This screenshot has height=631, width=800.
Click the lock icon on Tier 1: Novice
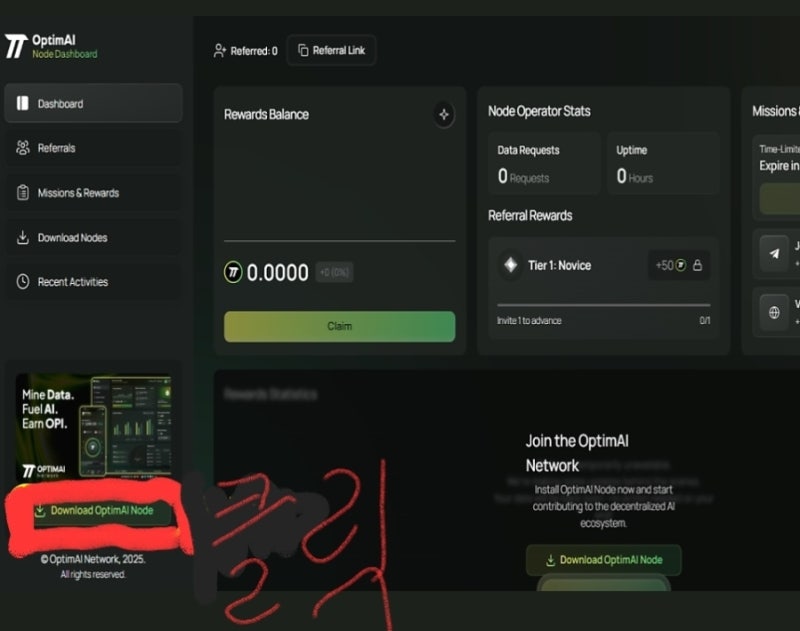pos(697,265)
